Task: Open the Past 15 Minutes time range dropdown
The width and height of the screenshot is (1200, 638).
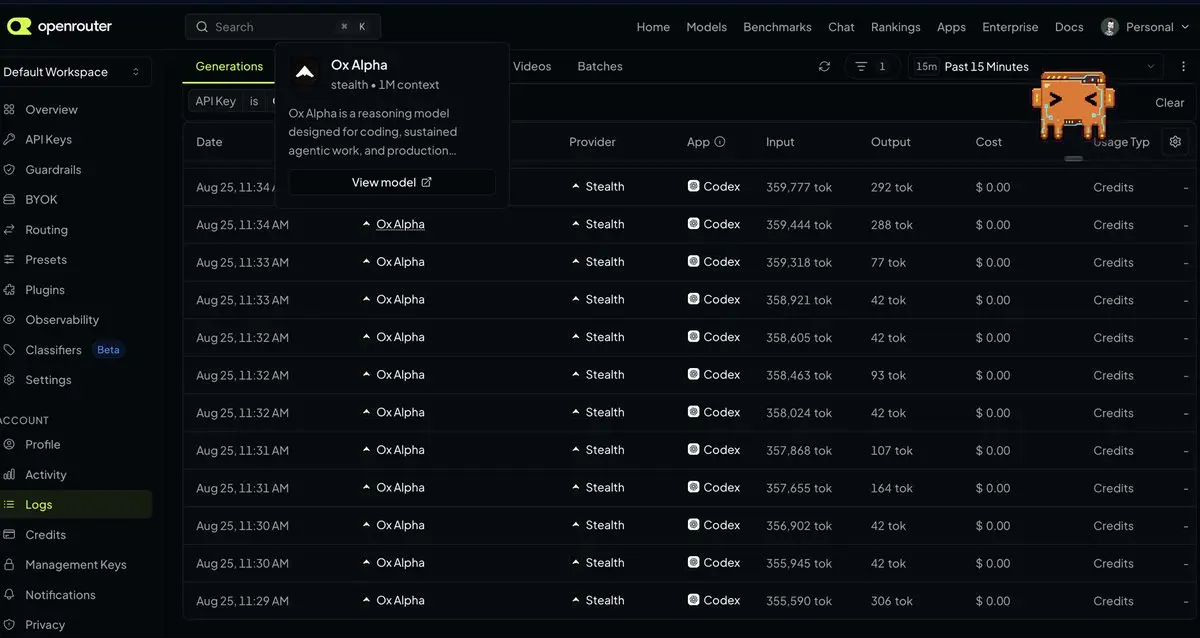Action: point(1035,67)
